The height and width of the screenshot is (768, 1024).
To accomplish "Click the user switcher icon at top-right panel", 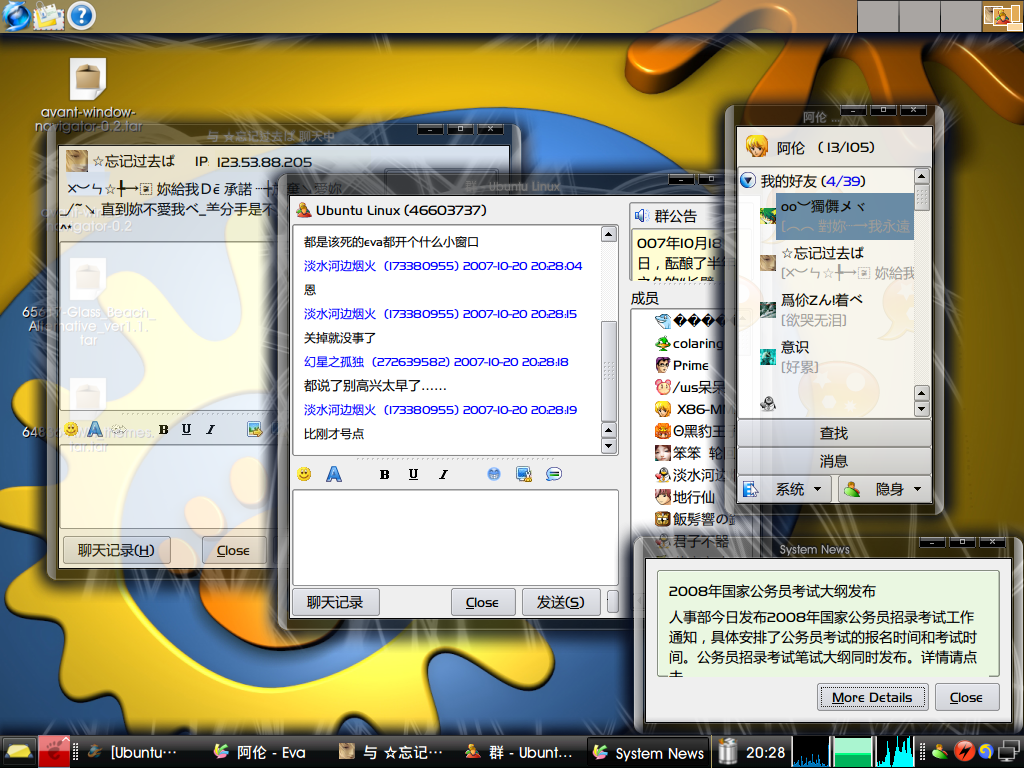I will 1002,16.
